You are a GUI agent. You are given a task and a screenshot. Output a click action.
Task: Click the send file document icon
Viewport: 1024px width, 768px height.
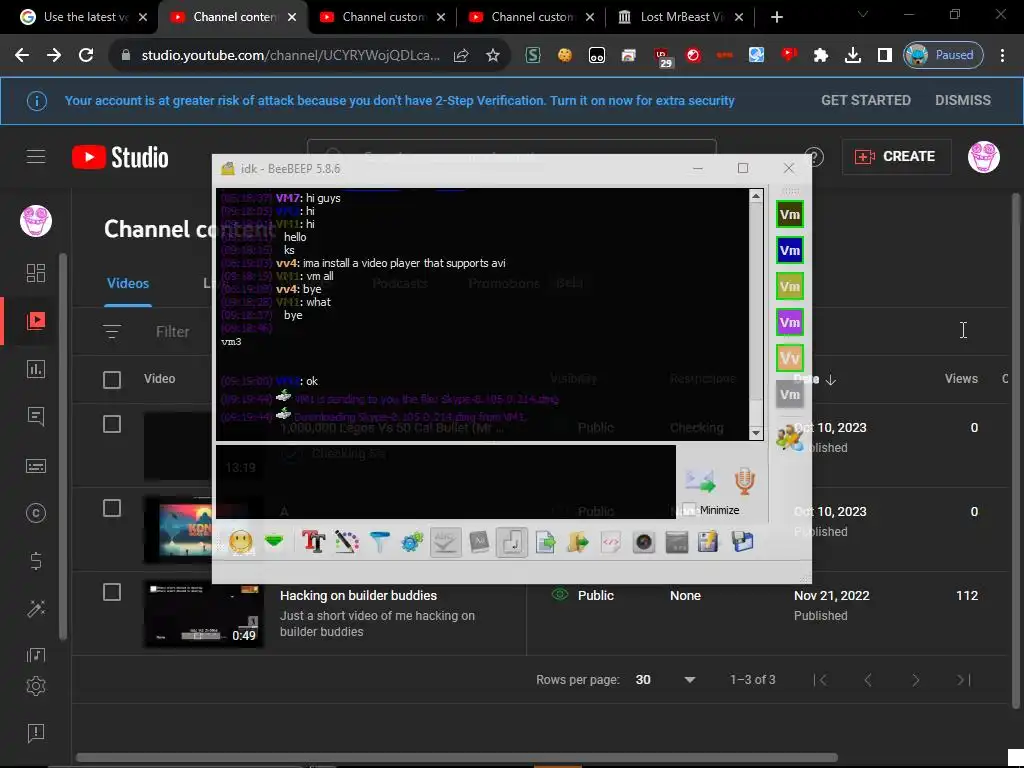click(545, 541)
